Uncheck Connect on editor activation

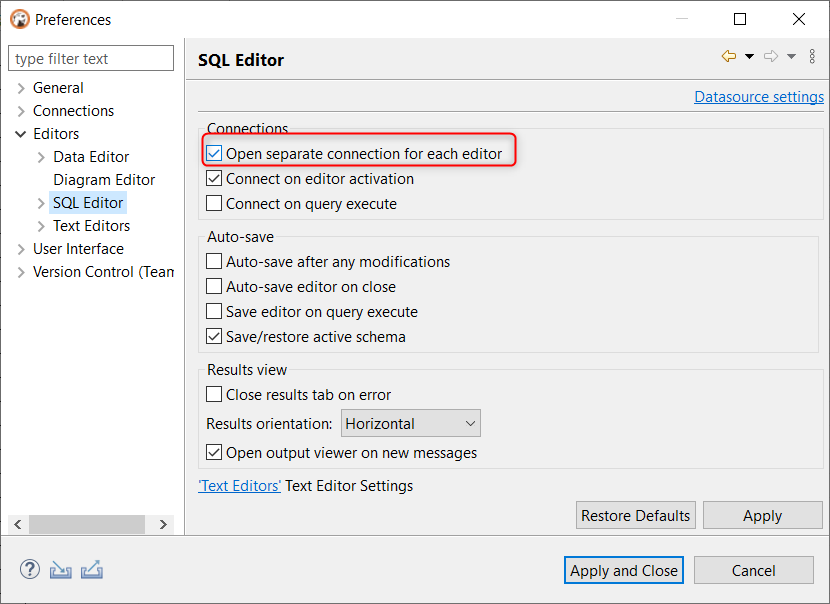coord(214,178)
